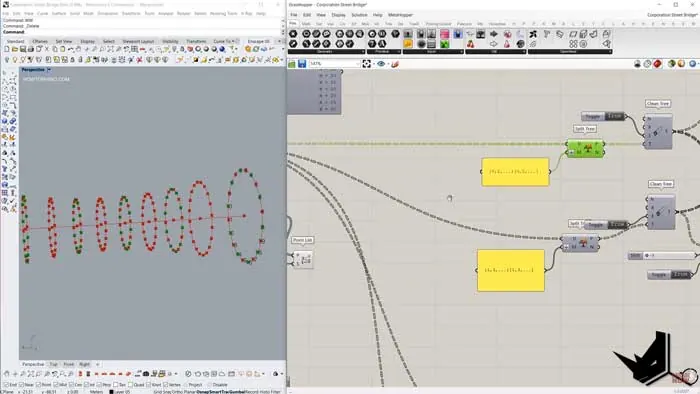Screen dimensions: 700x394
Task: Click the Meters units field in Rhino status bar
Action: 96,392
